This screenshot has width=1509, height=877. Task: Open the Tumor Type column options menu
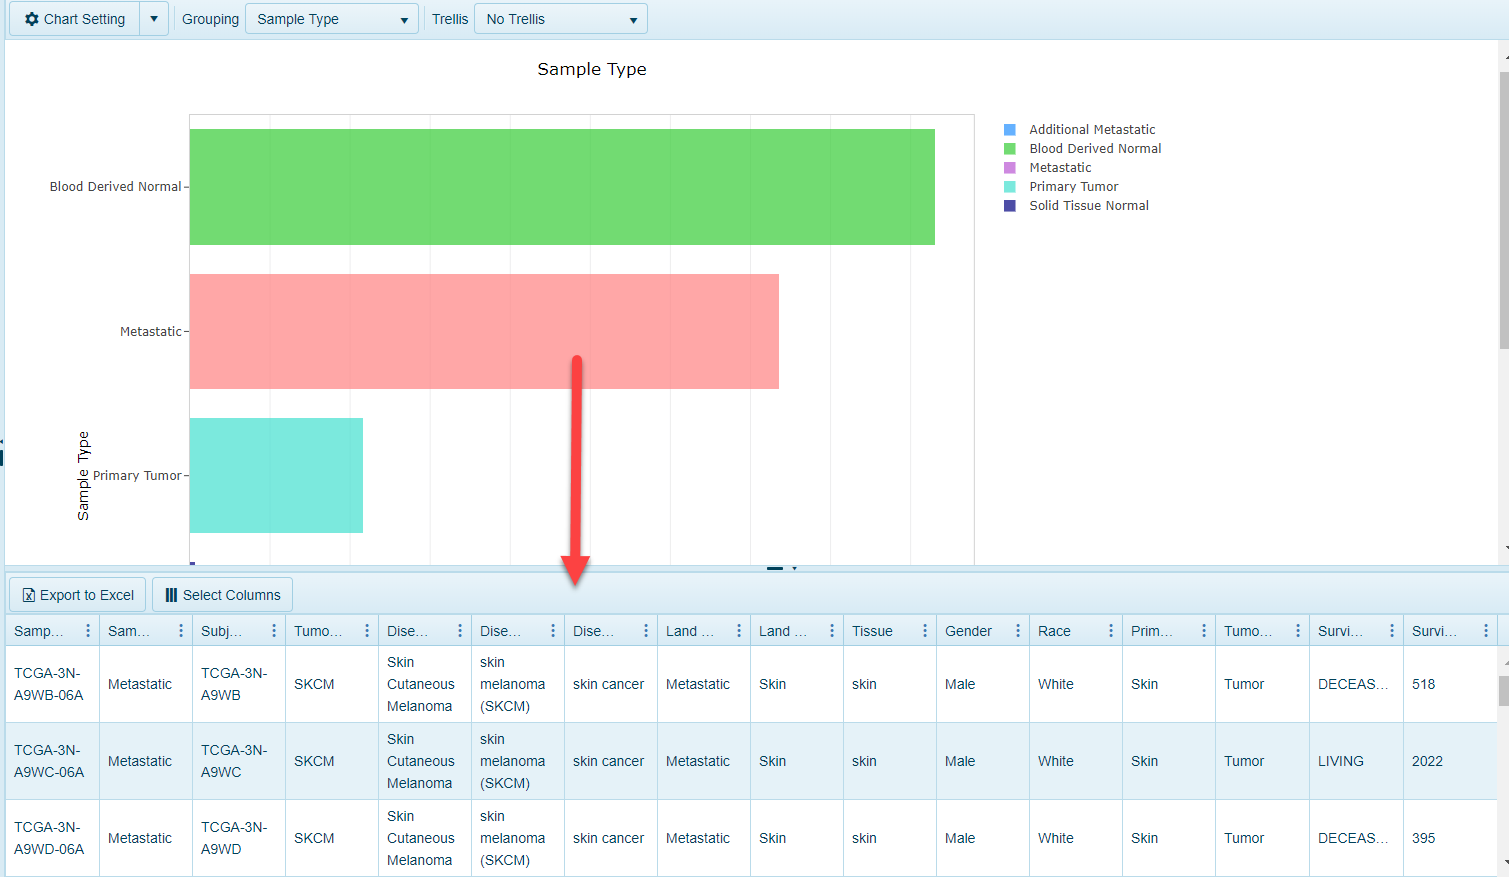click(366, 630)
